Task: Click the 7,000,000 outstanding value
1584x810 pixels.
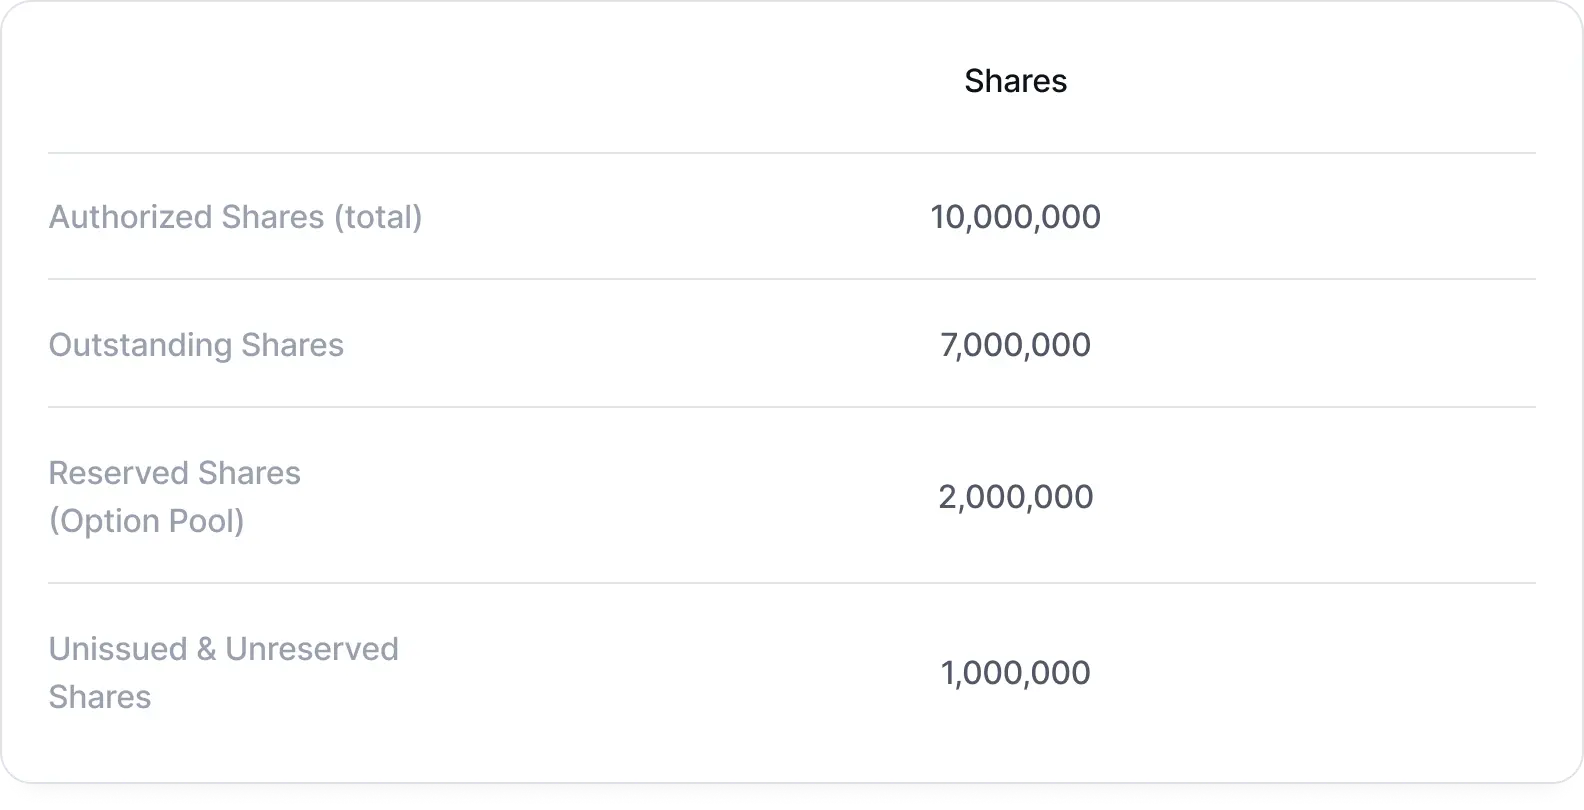Action: [1015, 345]
